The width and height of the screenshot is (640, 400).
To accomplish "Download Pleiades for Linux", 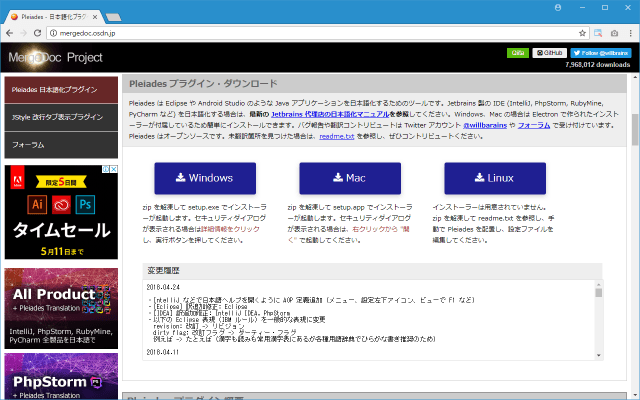I will tap(495, 178).
